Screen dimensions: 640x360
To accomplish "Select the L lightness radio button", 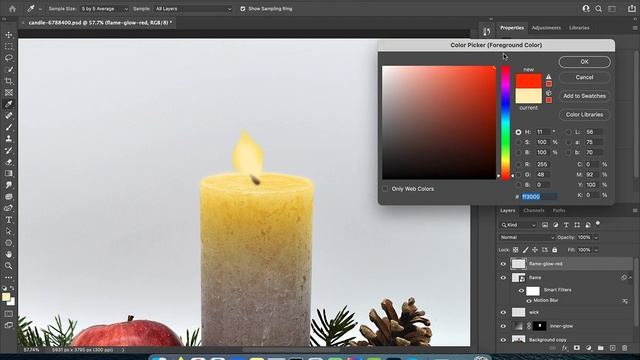I will pyautogui.click(x=569, y=132).
